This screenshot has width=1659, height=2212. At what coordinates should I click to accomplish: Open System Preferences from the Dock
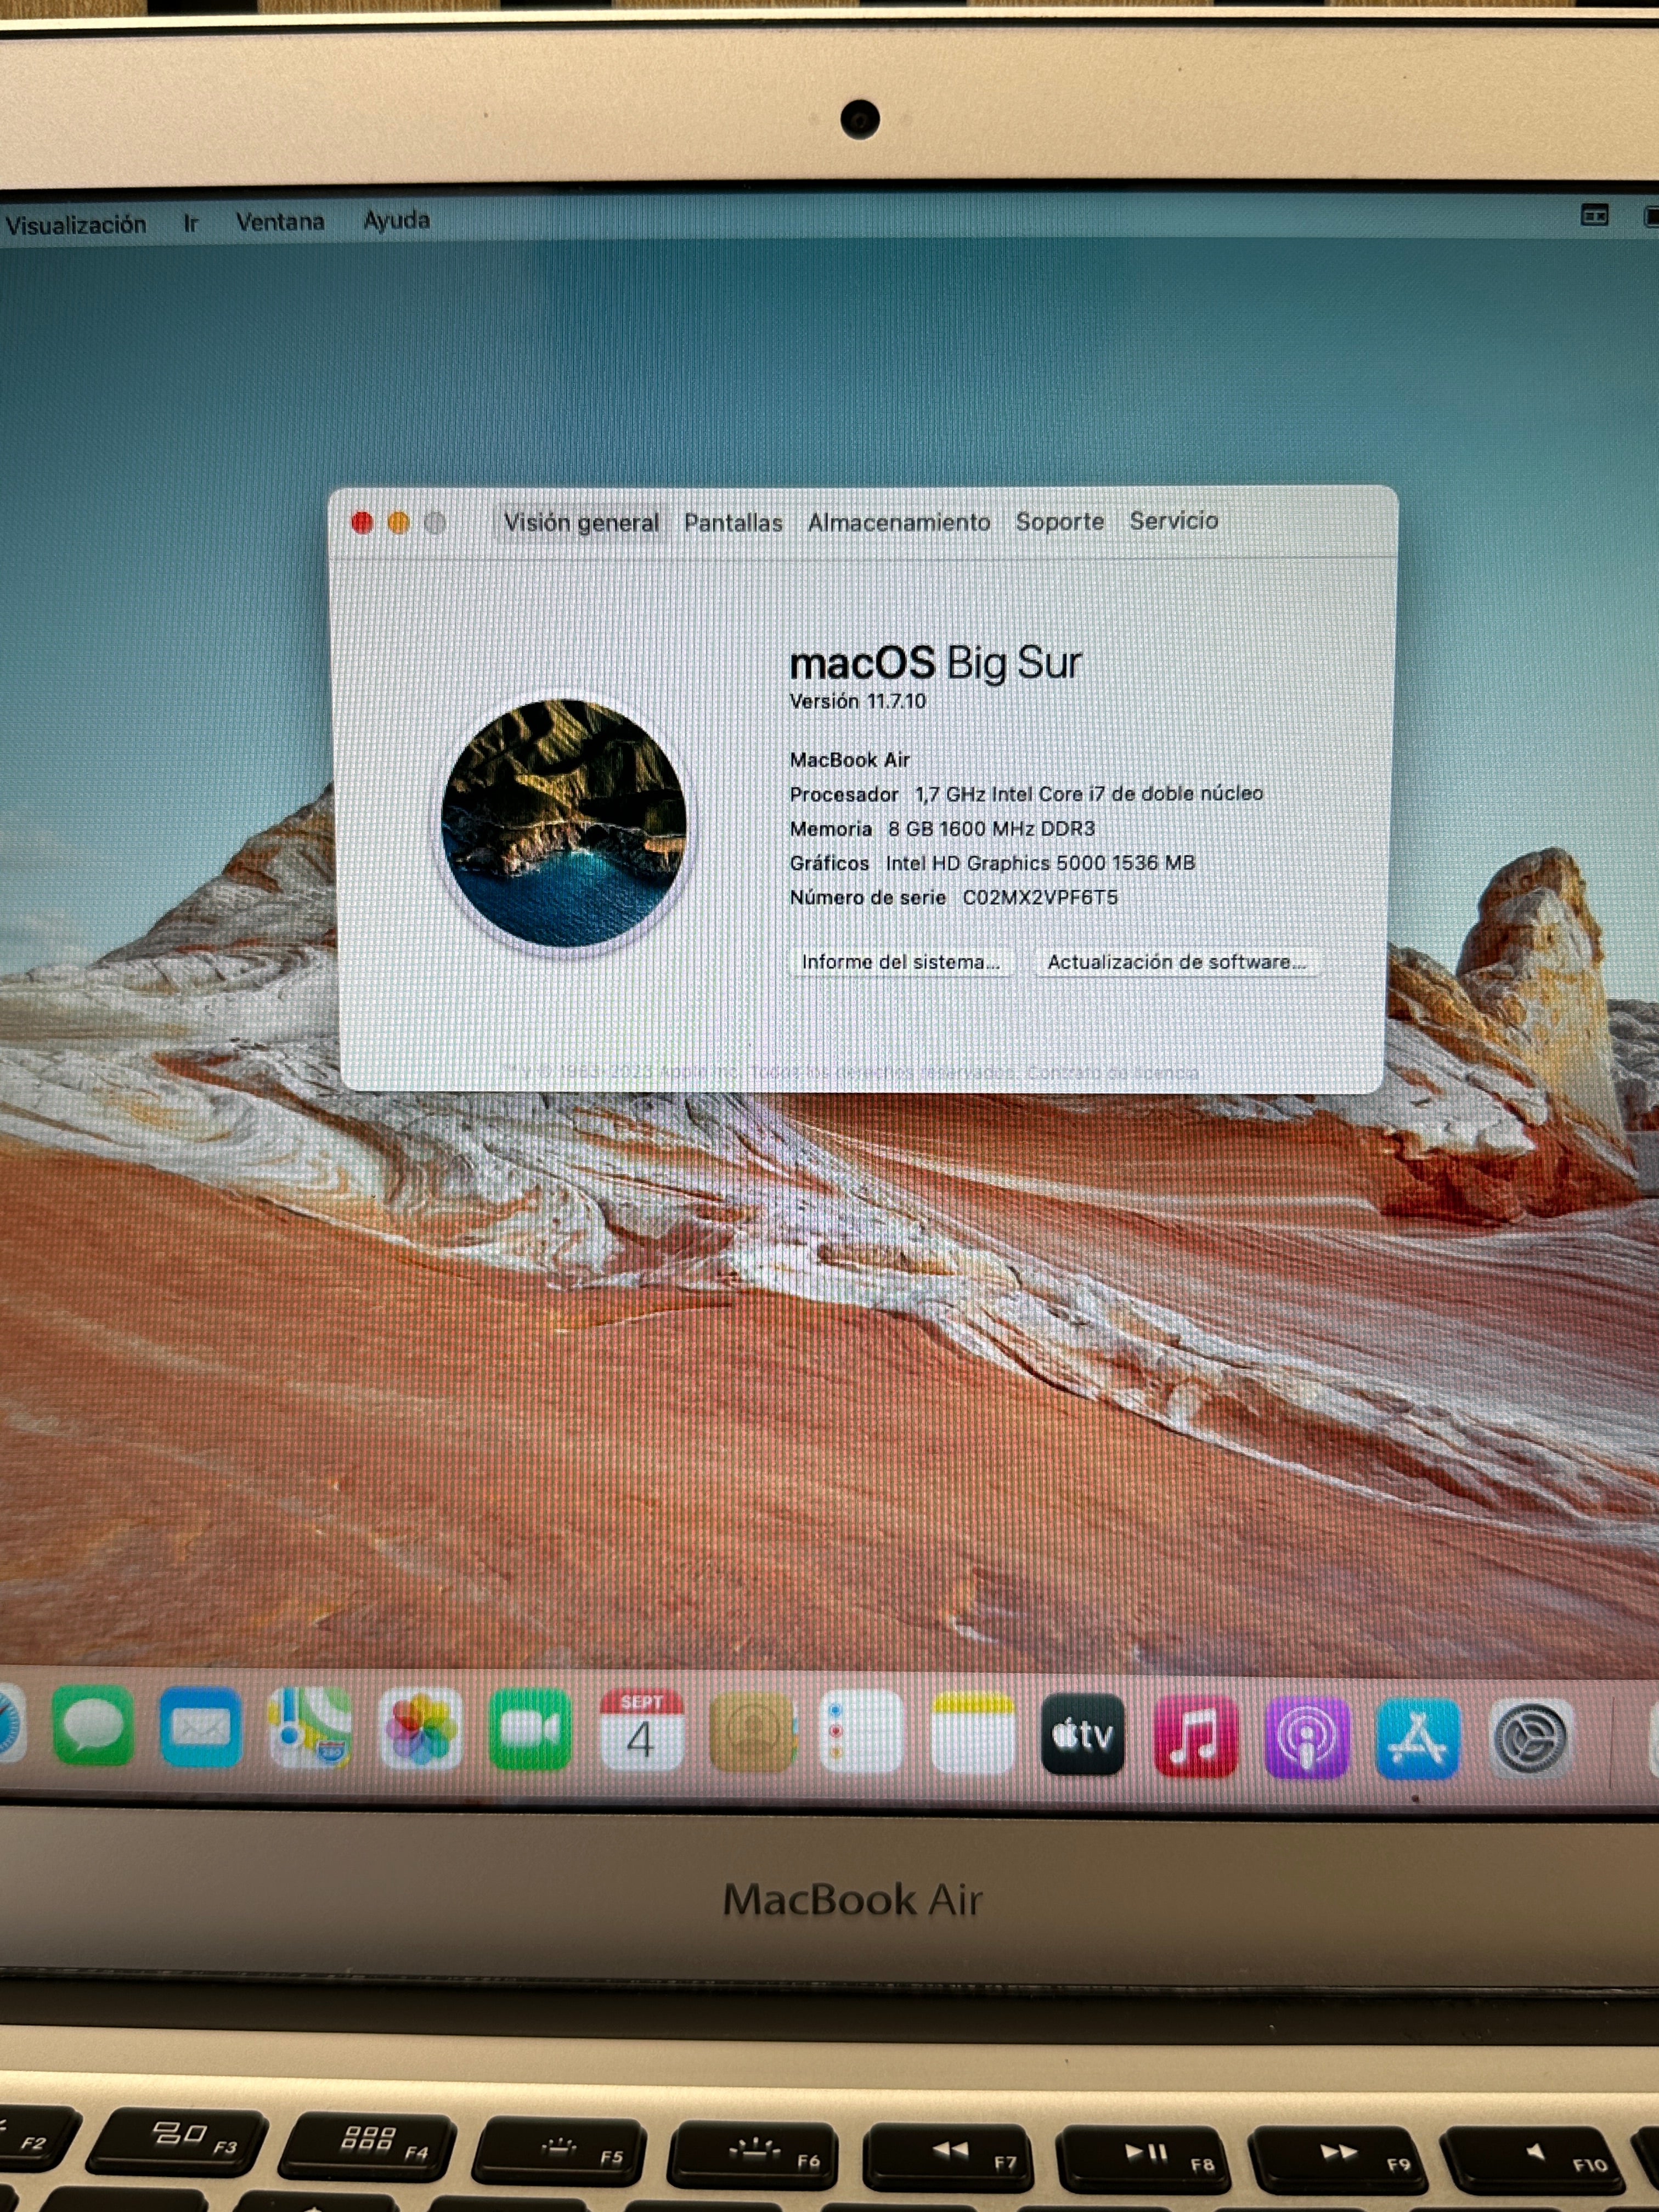(x=1530, y=1739)
